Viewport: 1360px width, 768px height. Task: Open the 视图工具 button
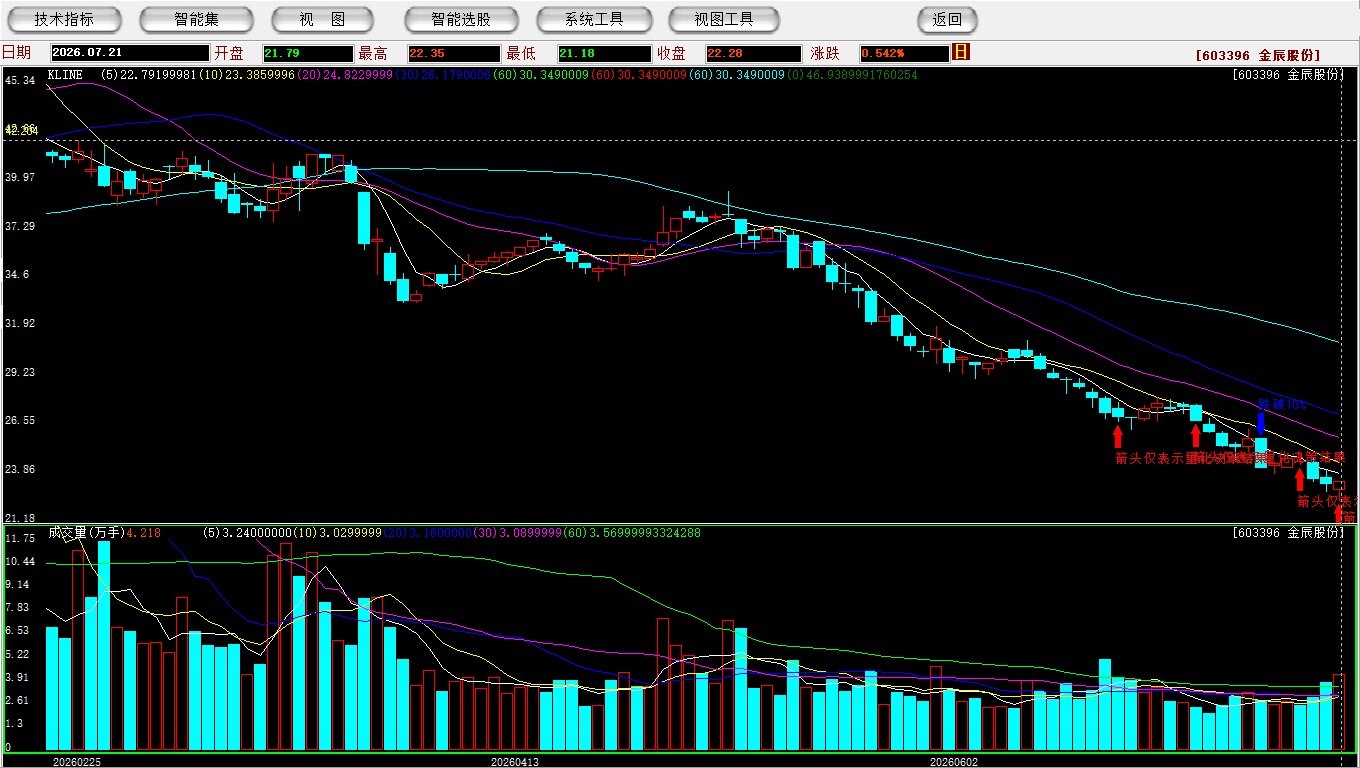click(725, 19)
